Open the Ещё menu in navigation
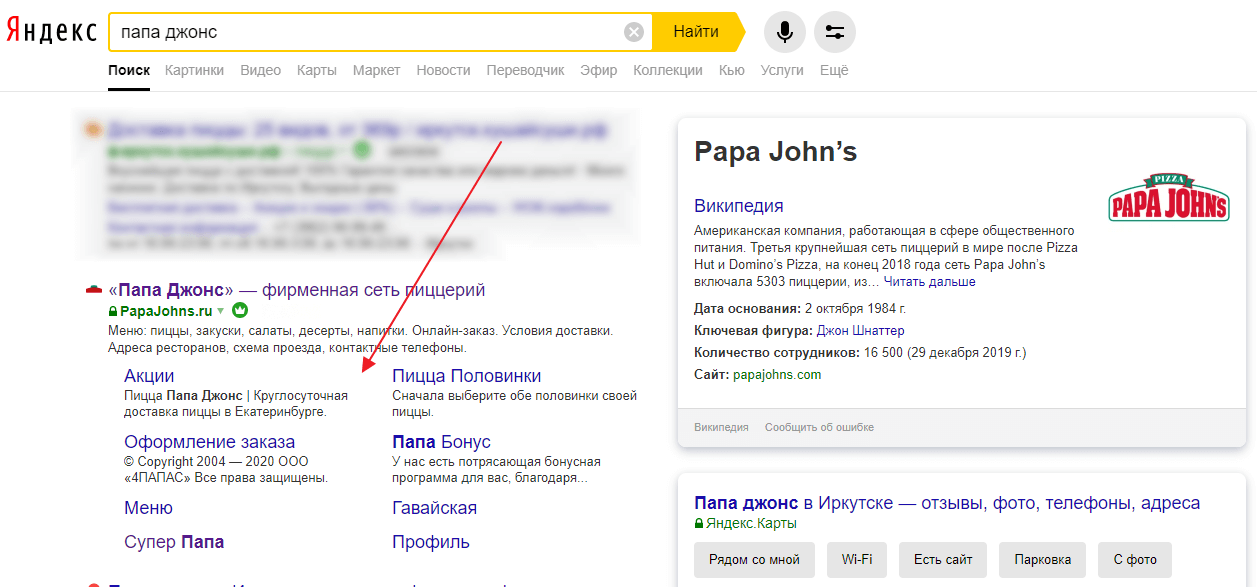This screenshot has width=1257, height=587. (x=833, y=70)
